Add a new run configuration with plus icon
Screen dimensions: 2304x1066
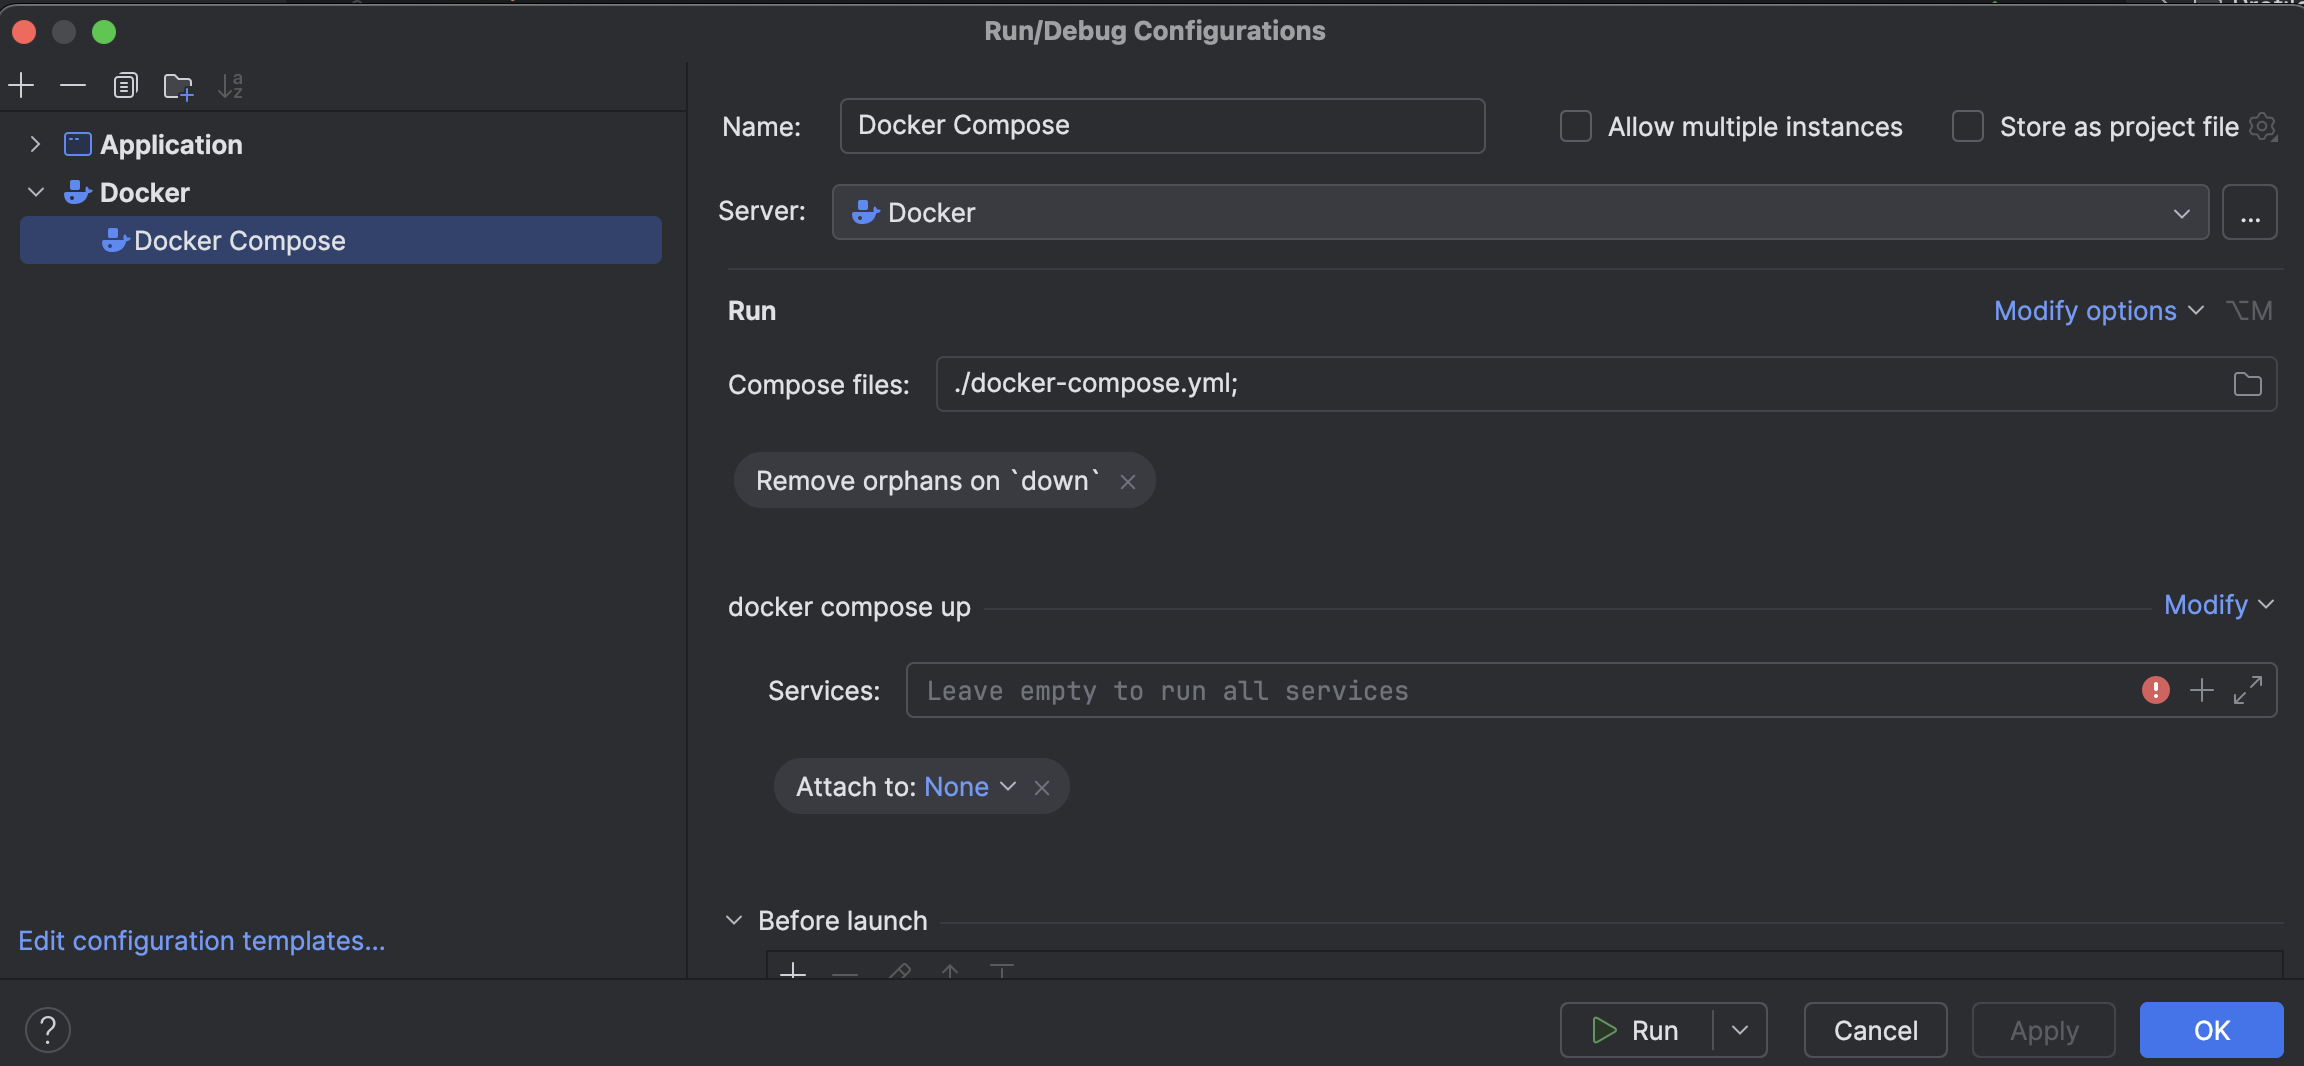click(x=21, y=85)
